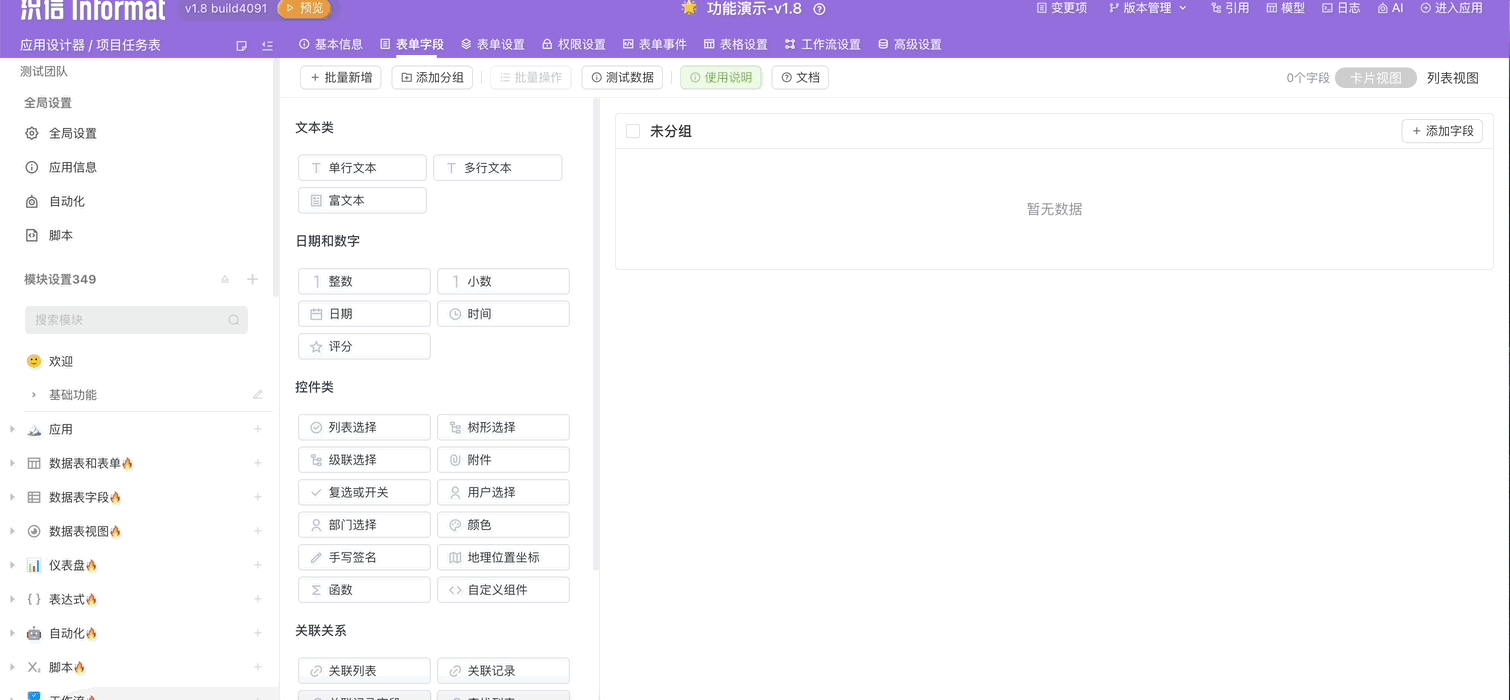Switch to 列表视图 list view

(x=1452, y=77)
